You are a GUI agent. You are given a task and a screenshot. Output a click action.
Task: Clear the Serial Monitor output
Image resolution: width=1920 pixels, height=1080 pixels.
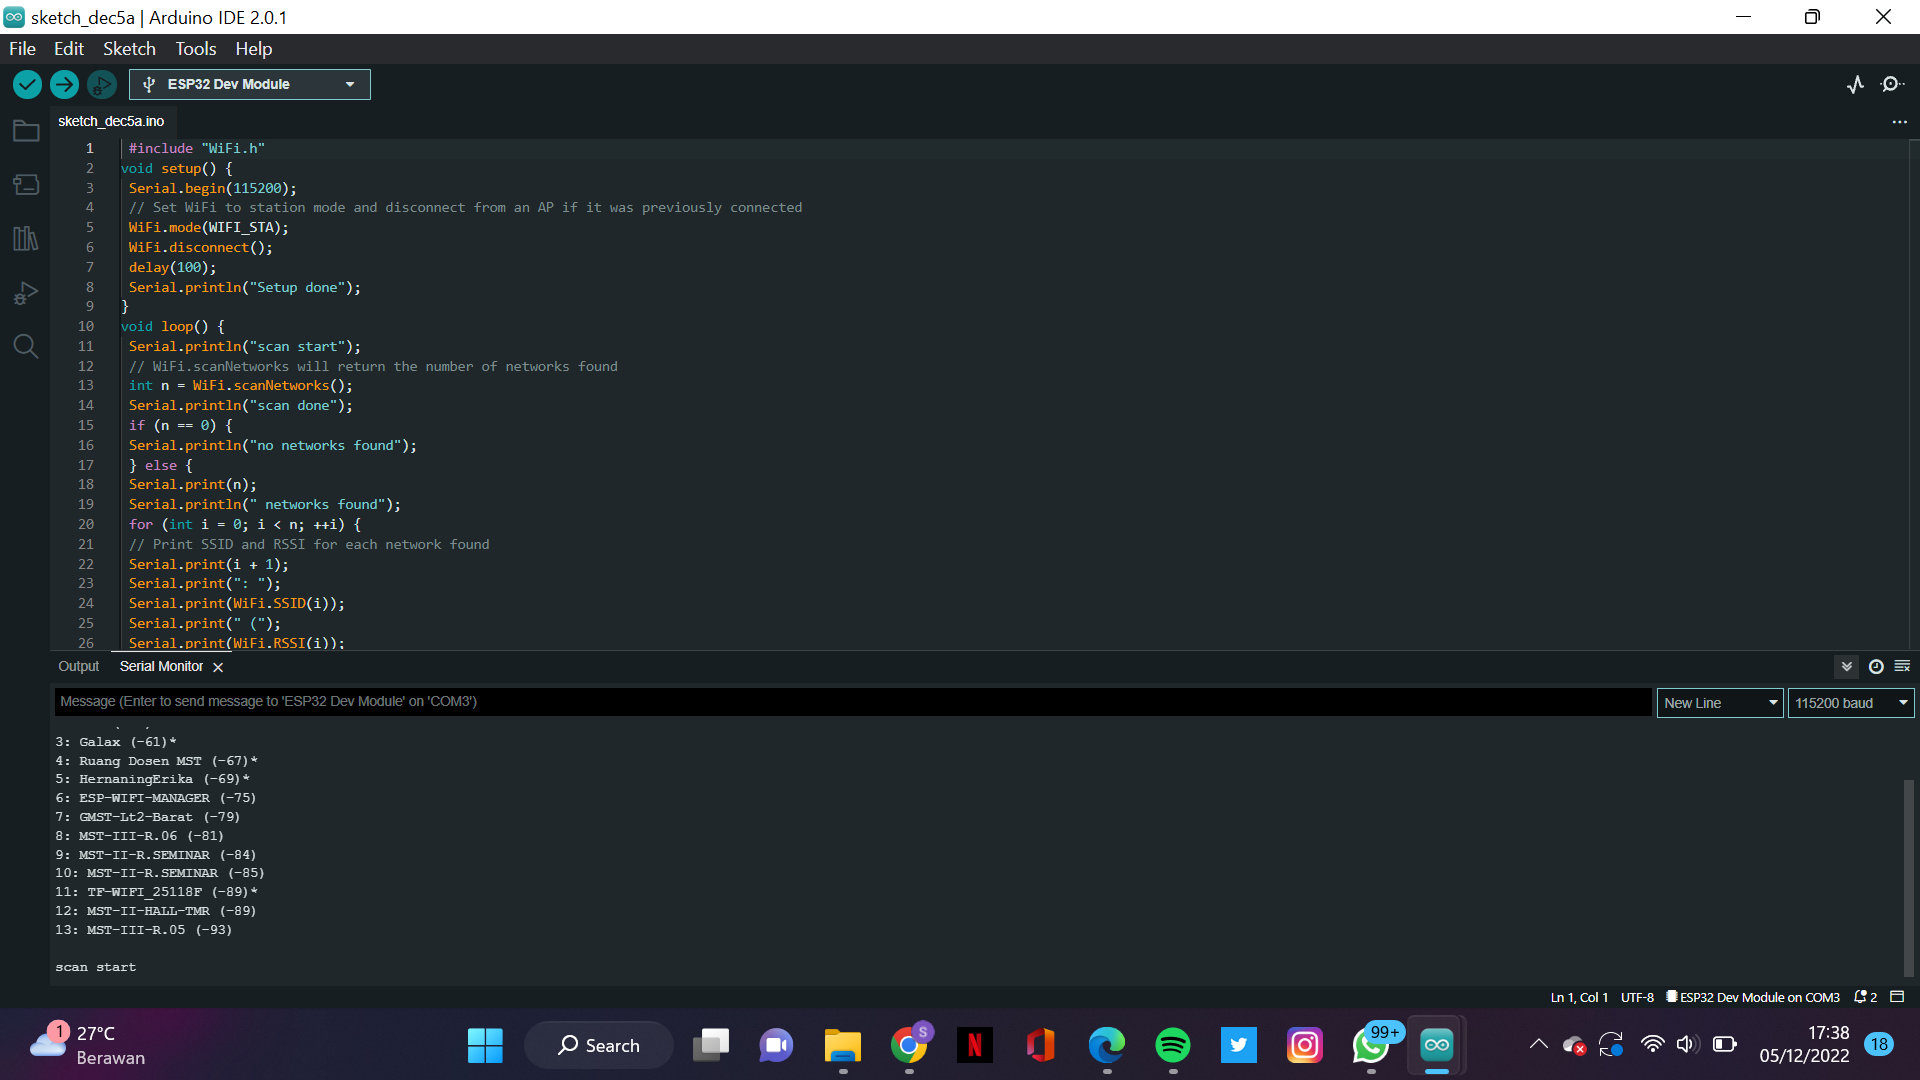coord(1902,666)
